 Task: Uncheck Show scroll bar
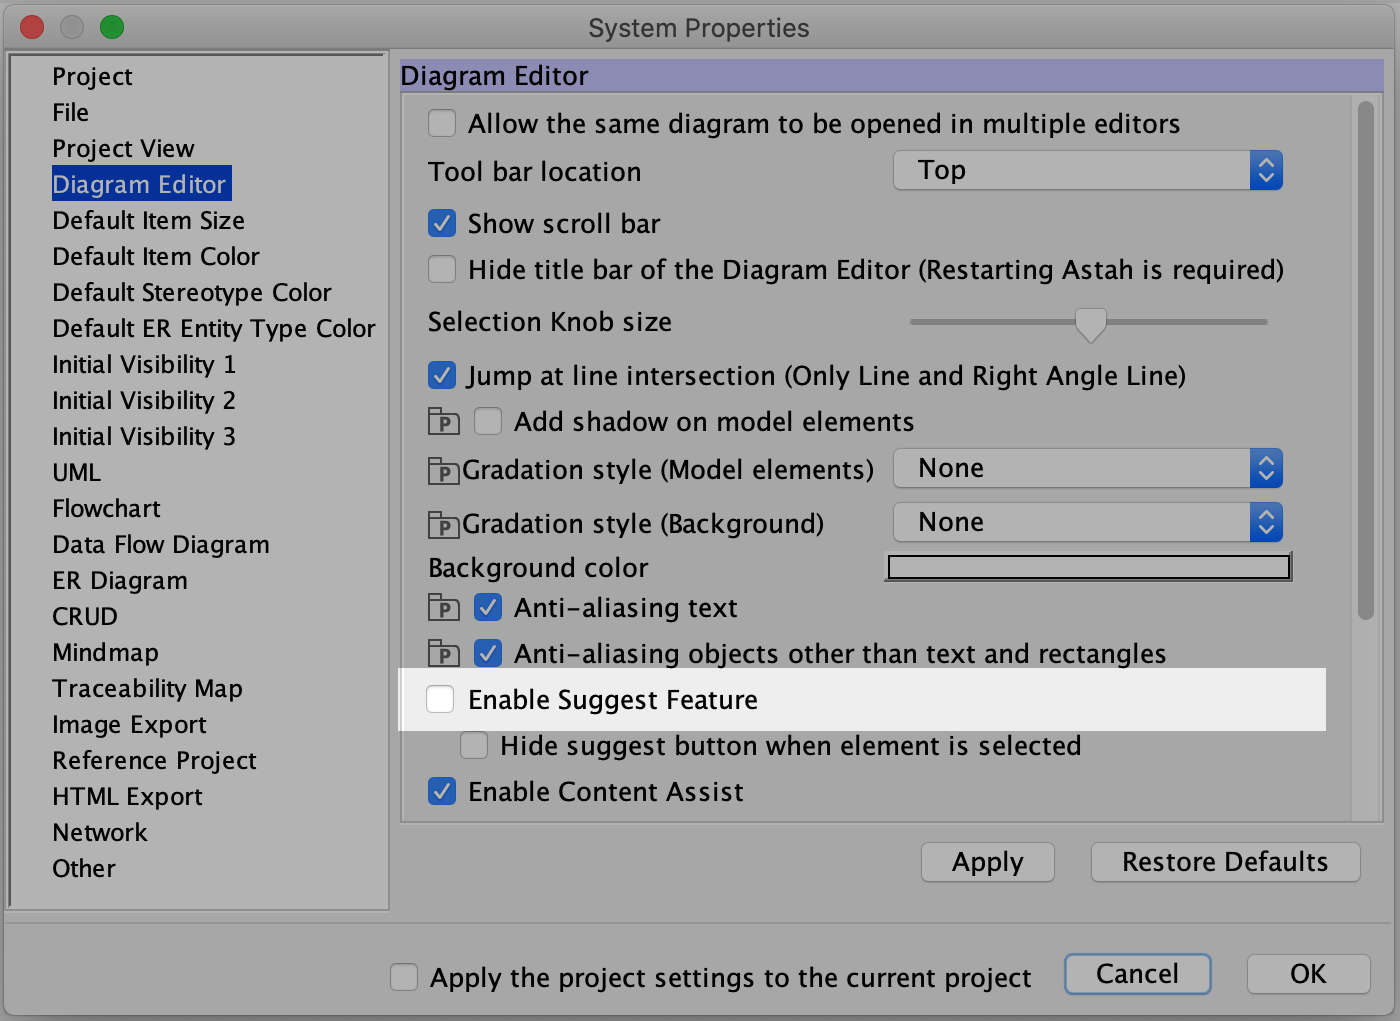[x=442, y=223]
